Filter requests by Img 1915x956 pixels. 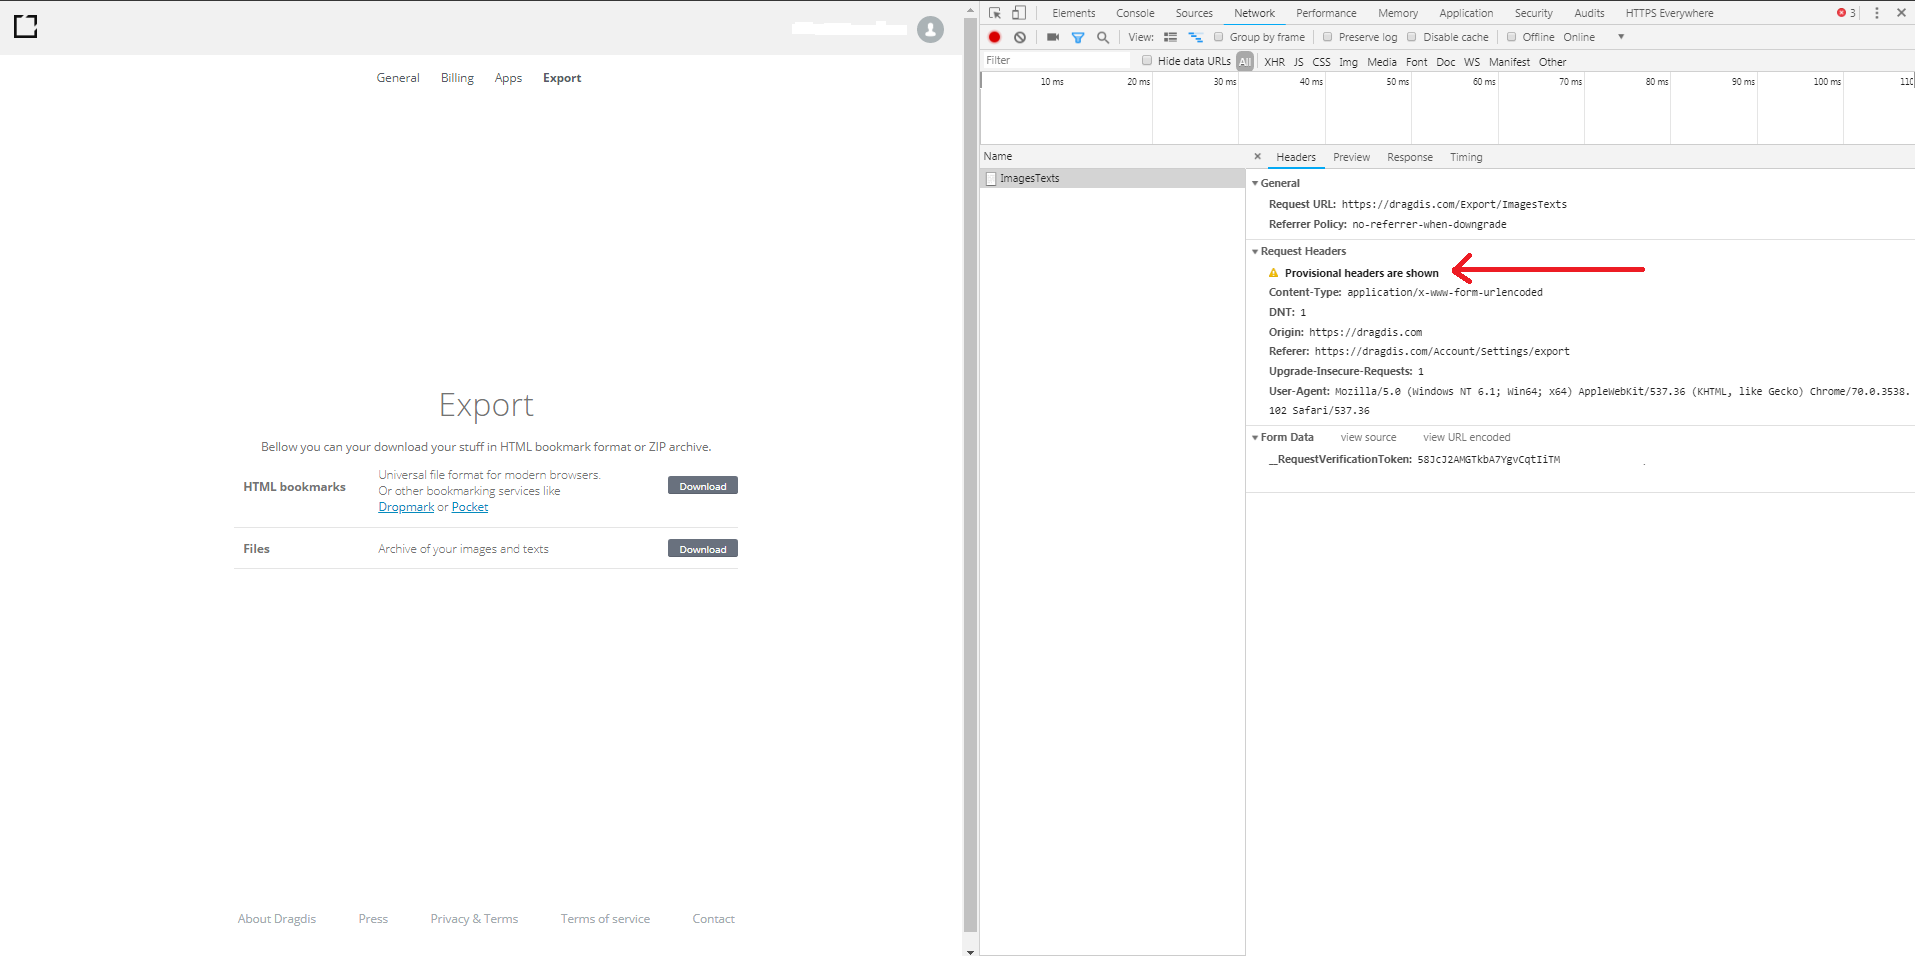pos(1348,62)
